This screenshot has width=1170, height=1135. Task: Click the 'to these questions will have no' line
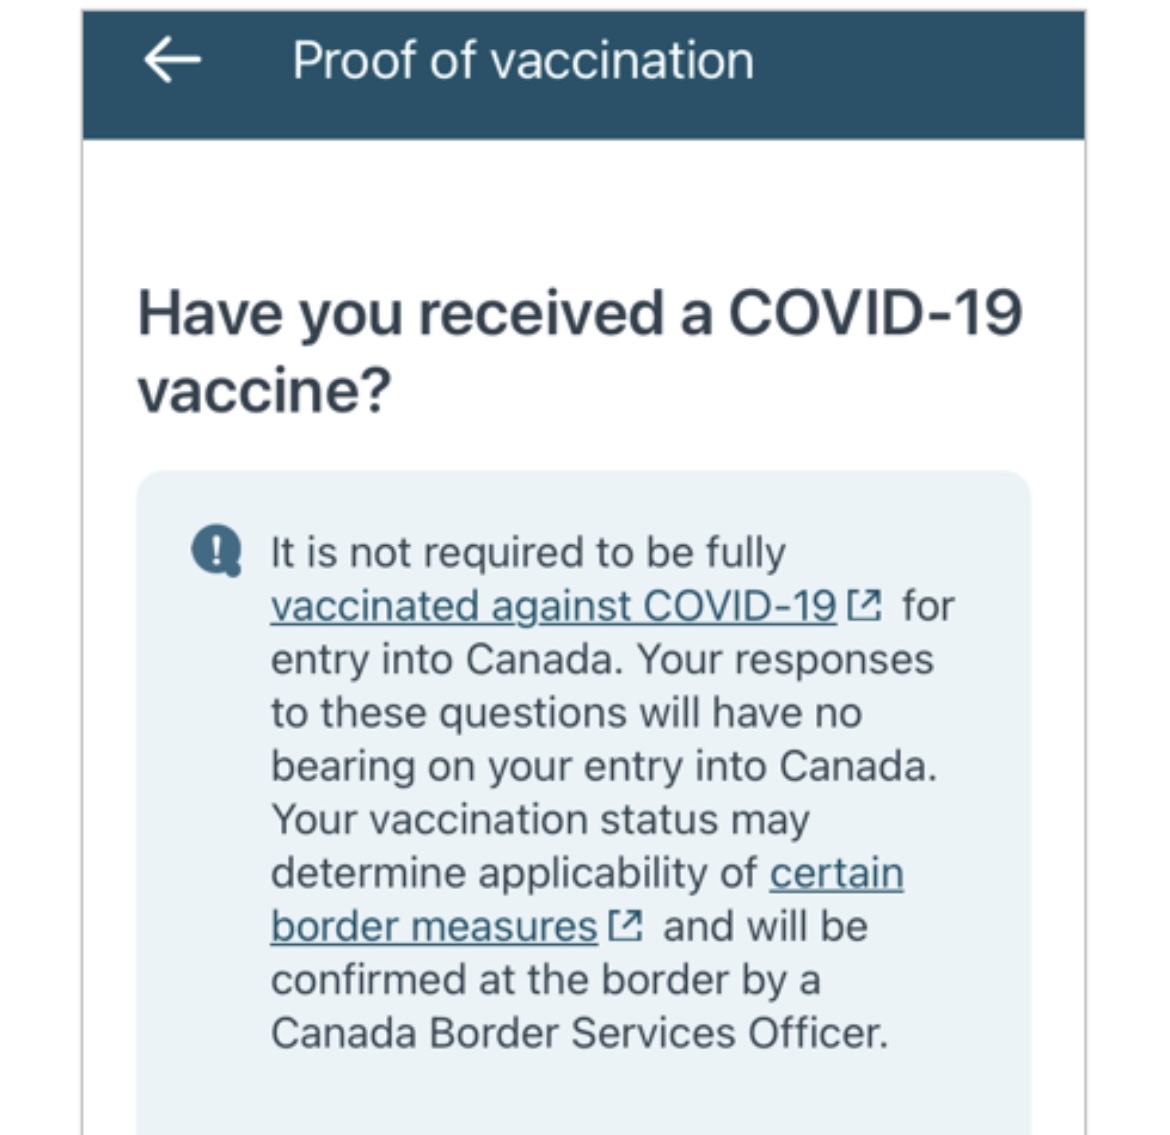[x=567, y=713]
